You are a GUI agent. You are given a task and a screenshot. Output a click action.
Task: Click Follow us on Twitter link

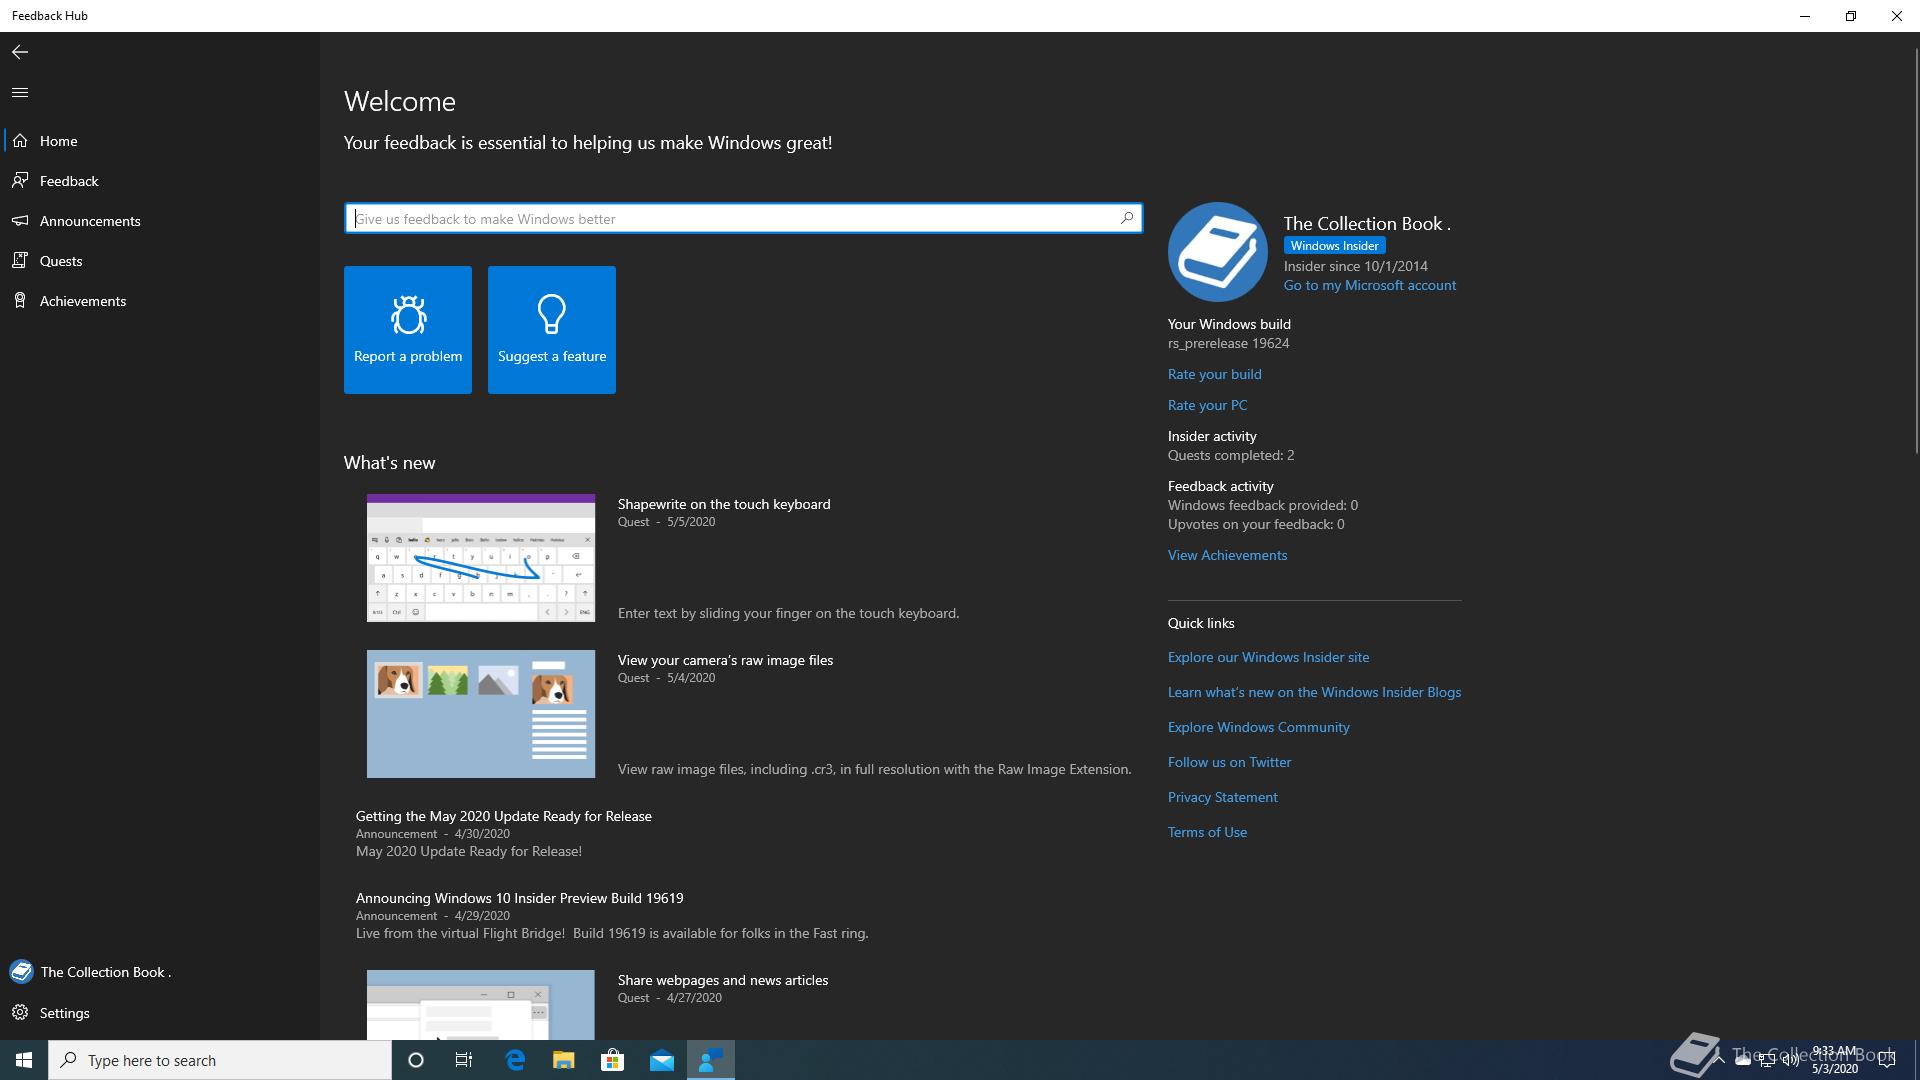(x=1229, y=762)
